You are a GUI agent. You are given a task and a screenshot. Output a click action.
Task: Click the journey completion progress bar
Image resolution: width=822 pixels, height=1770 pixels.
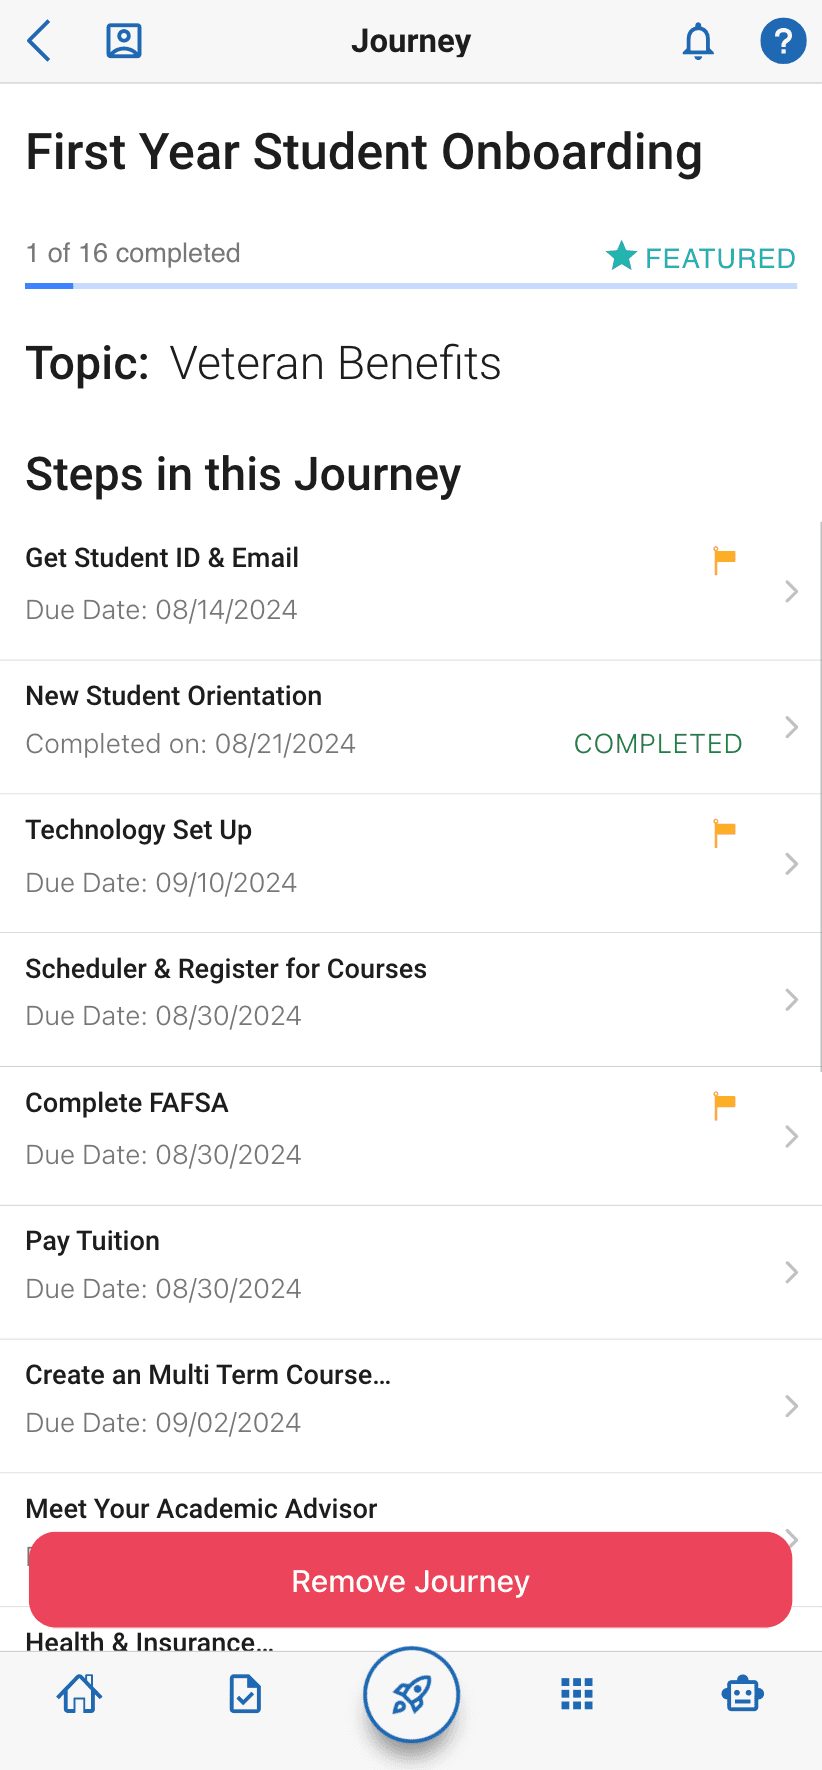click(x=411, y=286)
